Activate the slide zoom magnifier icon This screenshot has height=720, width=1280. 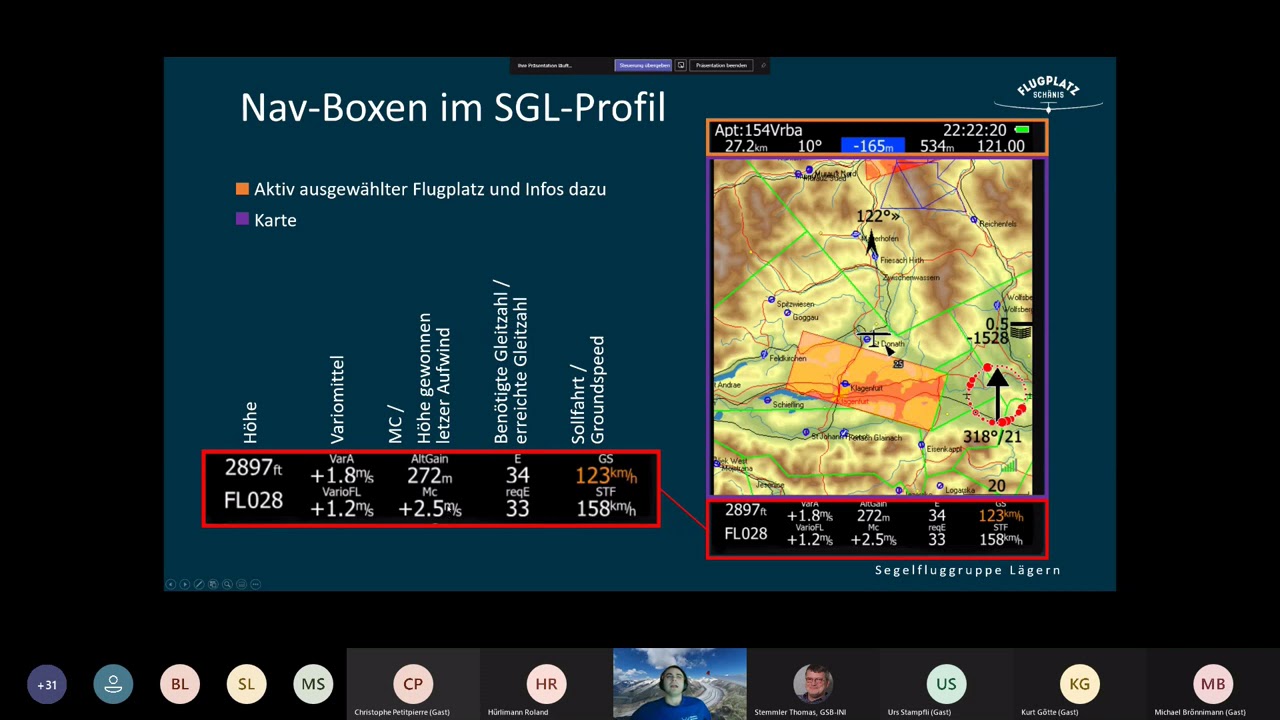click(227, 584)
